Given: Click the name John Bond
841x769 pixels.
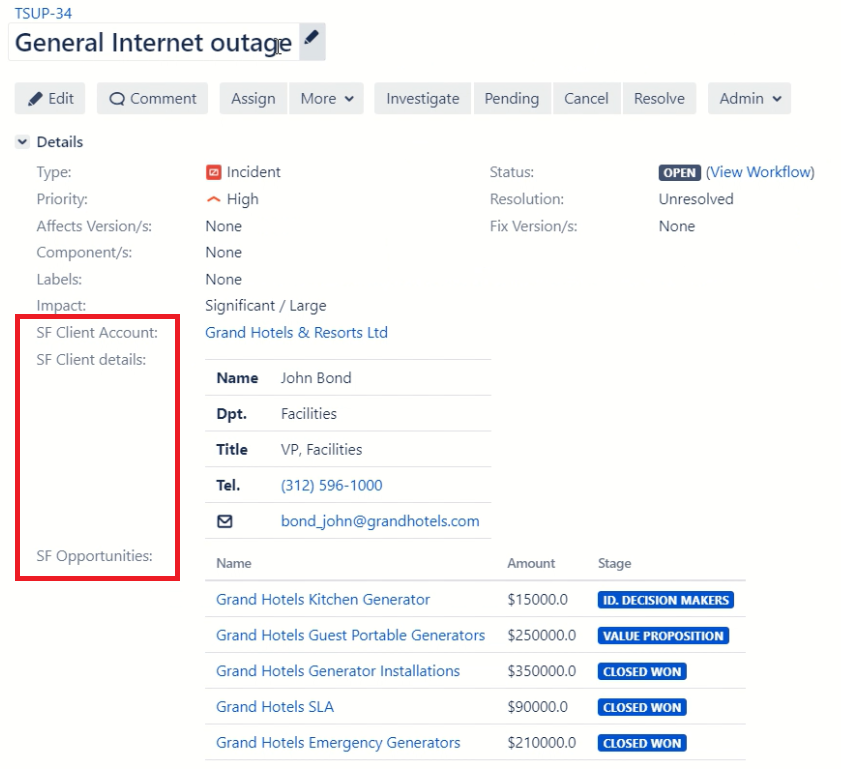Looking at the screenshot, I should [x=316, y=378].
